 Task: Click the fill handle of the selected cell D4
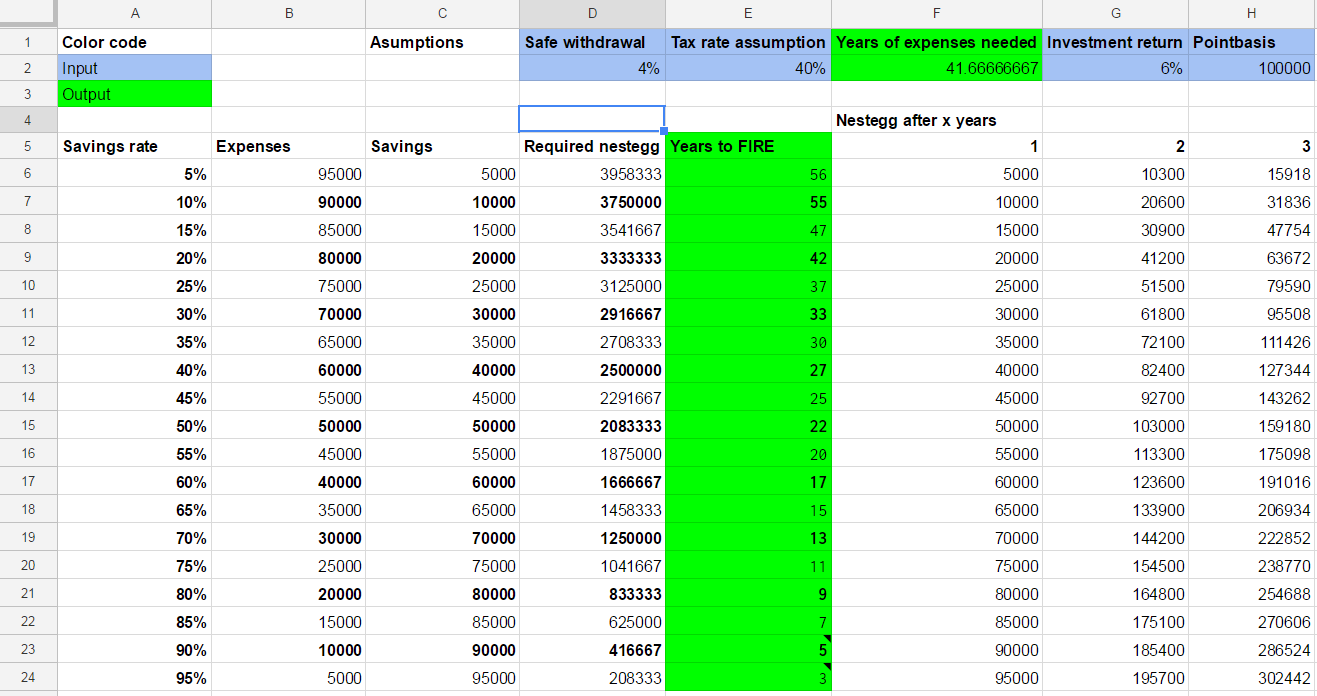pyautogui.click(x=664, y=131)
